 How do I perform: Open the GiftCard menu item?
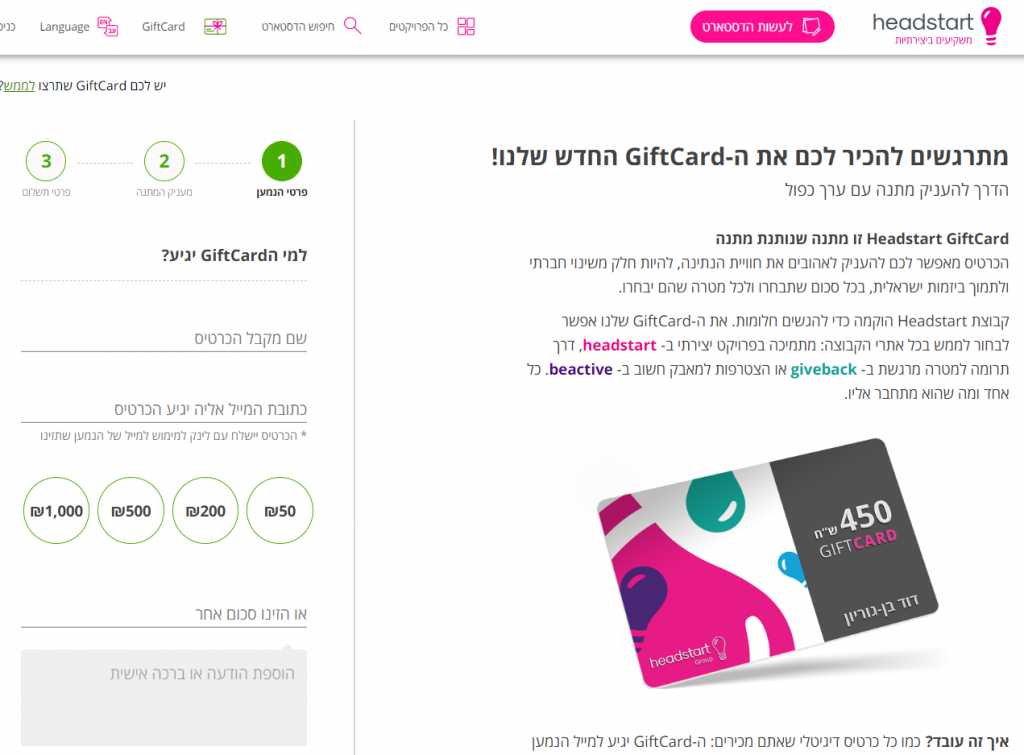163,27
